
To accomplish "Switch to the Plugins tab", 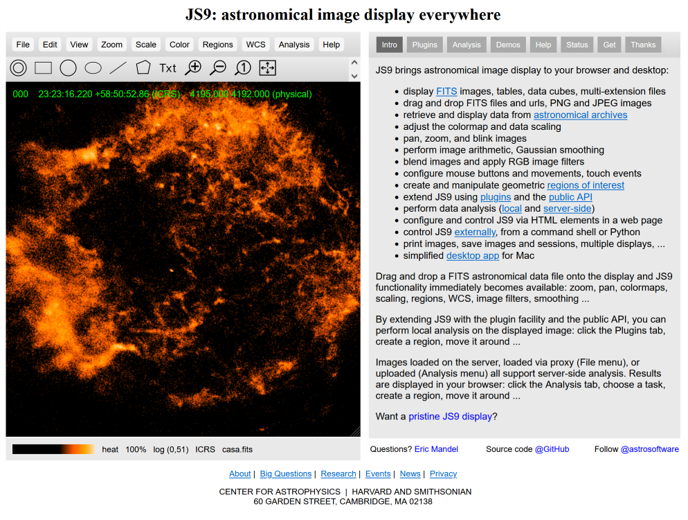I will 425,45.
